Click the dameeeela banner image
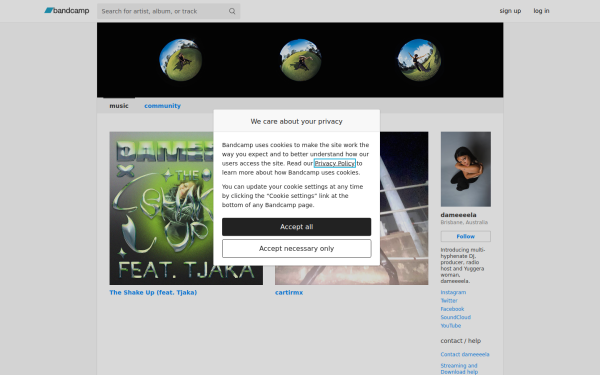Viewport: 600px width, 375px height. pyautogui.click(x=300, y=60)
